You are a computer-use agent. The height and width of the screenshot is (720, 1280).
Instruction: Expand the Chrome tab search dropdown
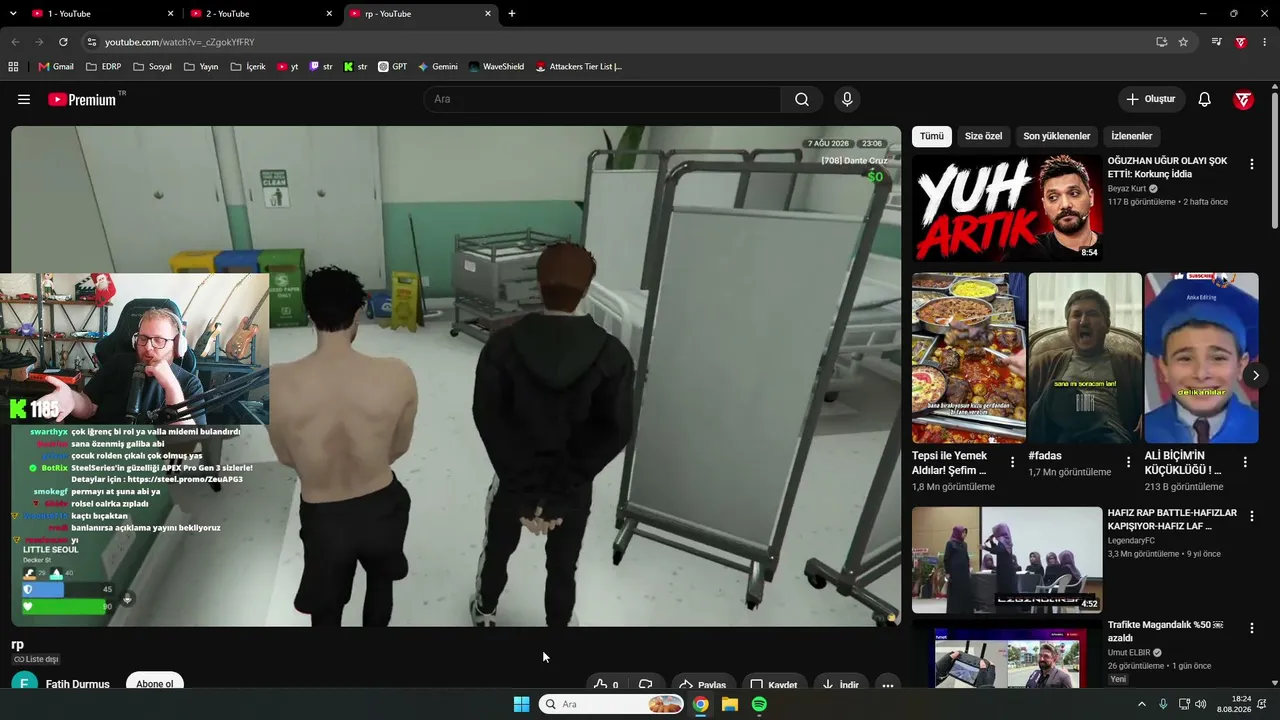point(14,14)
